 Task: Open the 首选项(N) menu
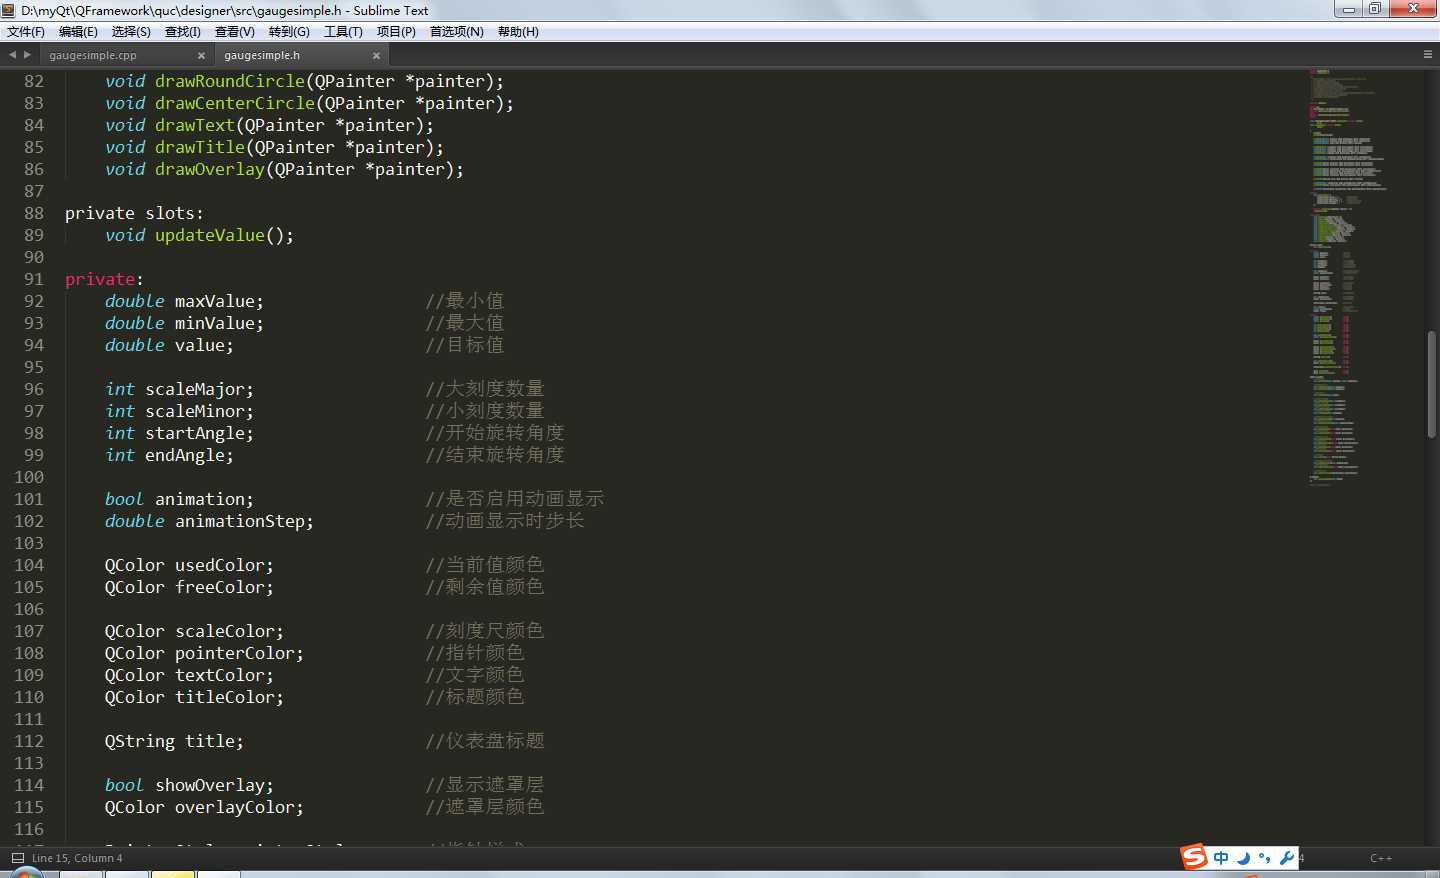point(457,32)
